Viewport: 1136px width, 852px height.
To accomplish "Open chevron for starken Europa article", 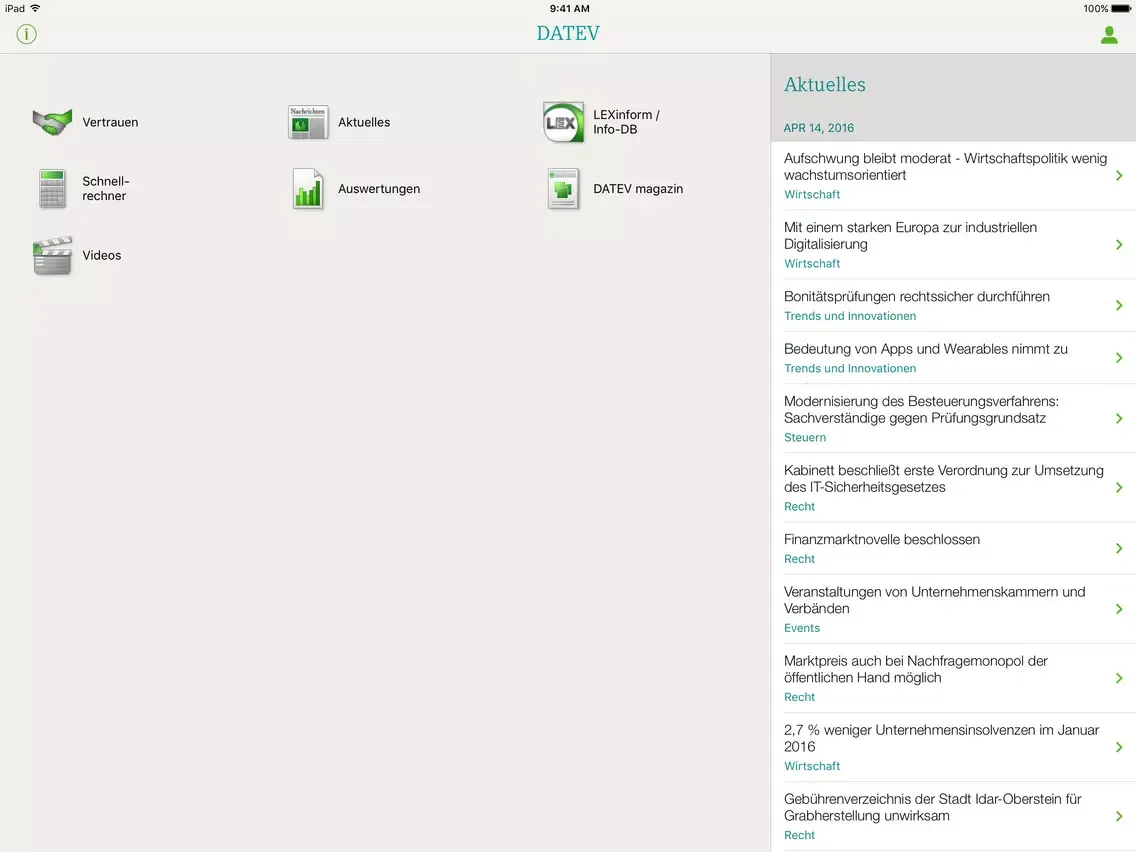I will click(1119, 245).
